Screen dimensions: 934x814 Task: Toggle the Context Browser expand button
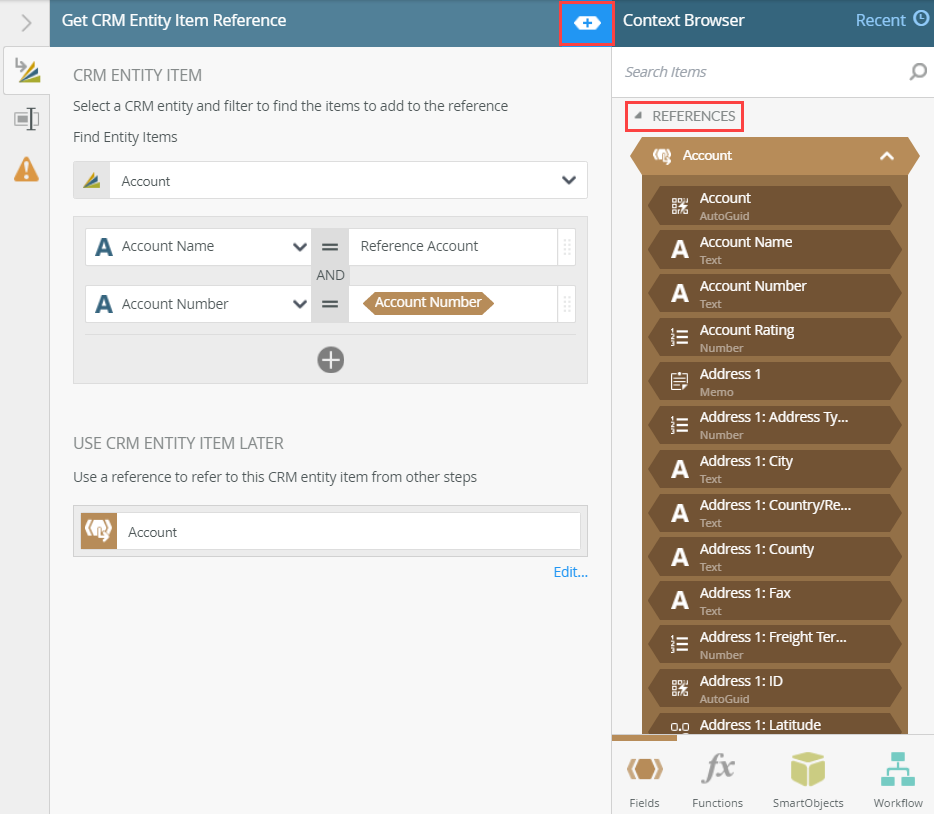[x=587, y=23]
